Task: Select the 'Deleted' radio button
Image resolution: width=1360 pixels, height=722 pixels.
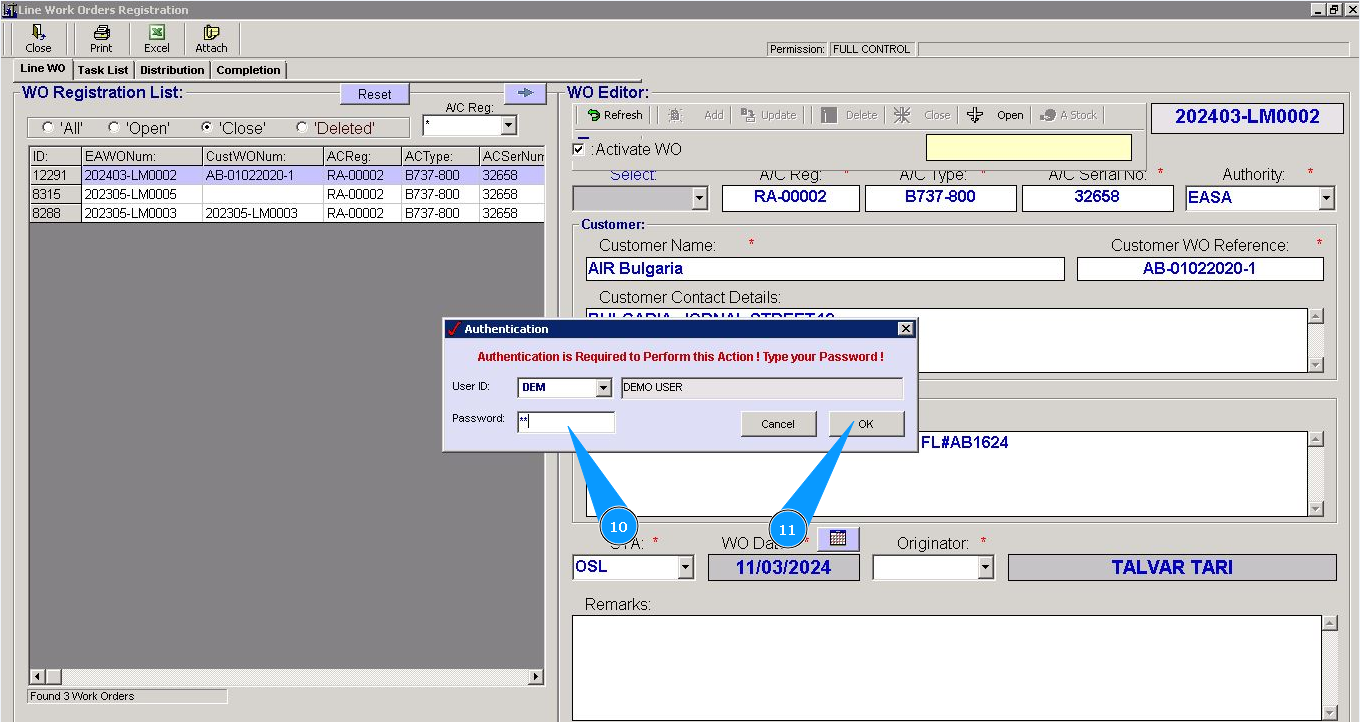Action: [x=303, y=128]
